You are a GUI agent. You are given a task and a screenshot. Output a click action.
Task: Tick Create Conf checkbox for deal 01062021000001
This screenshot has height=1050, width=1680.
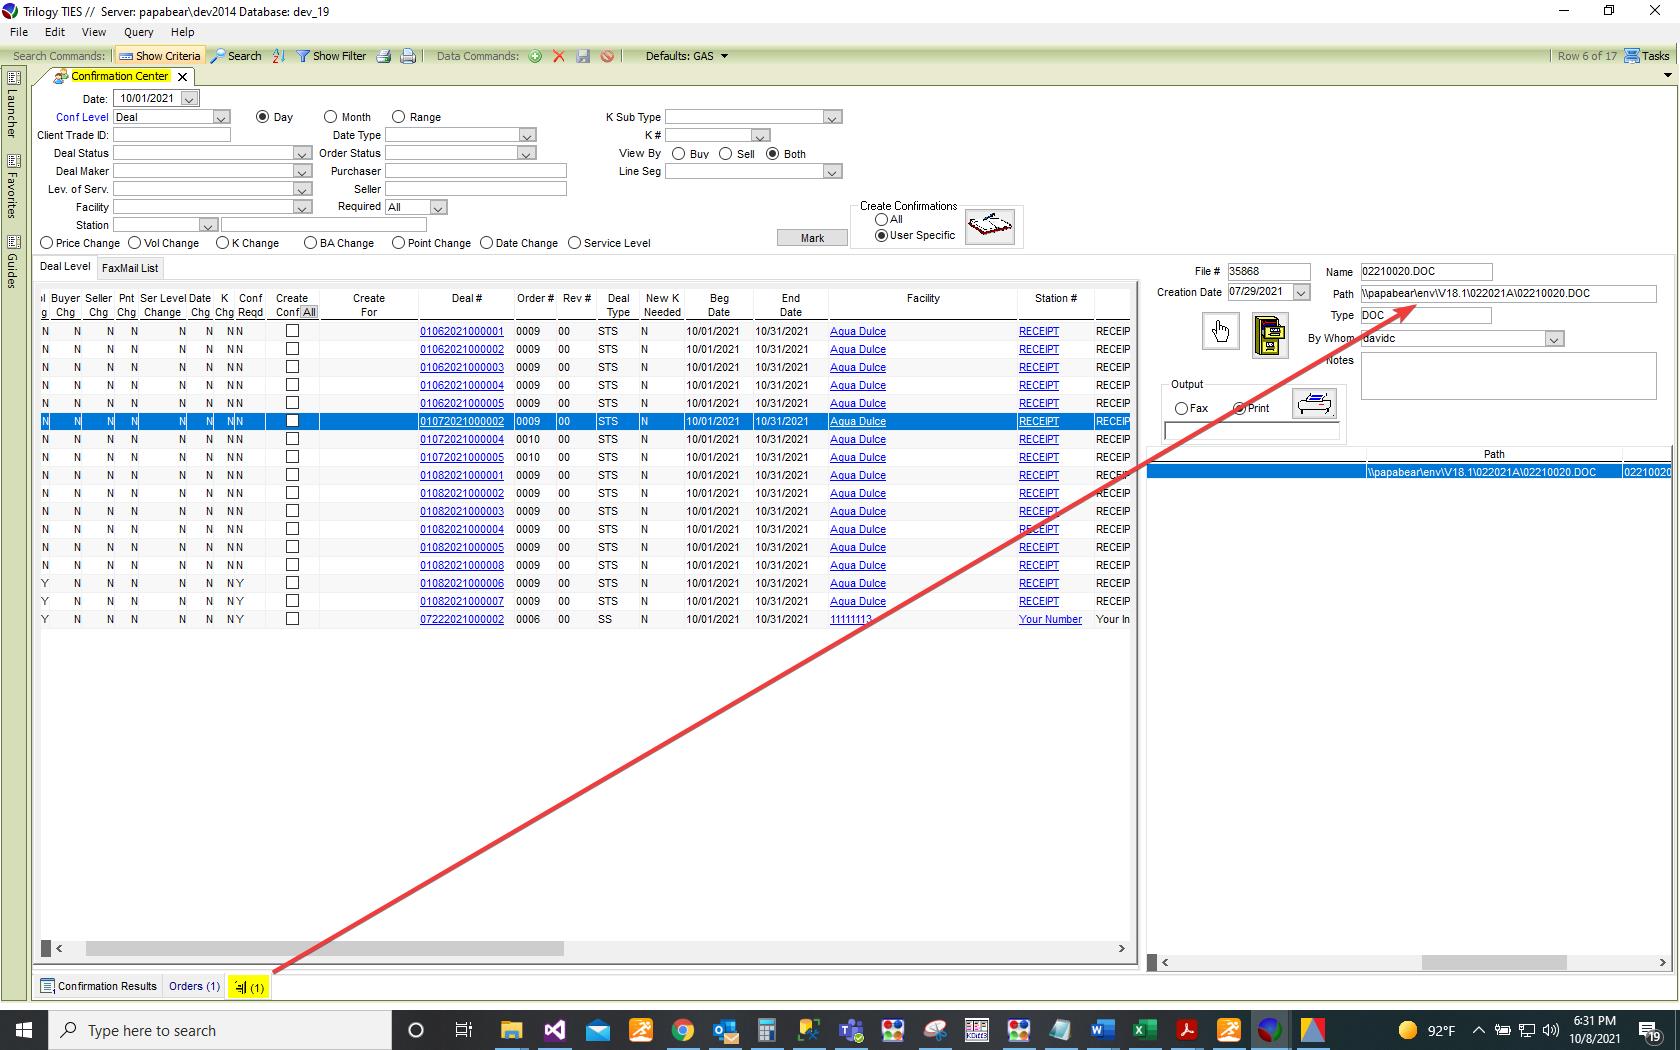click(292, 331)
